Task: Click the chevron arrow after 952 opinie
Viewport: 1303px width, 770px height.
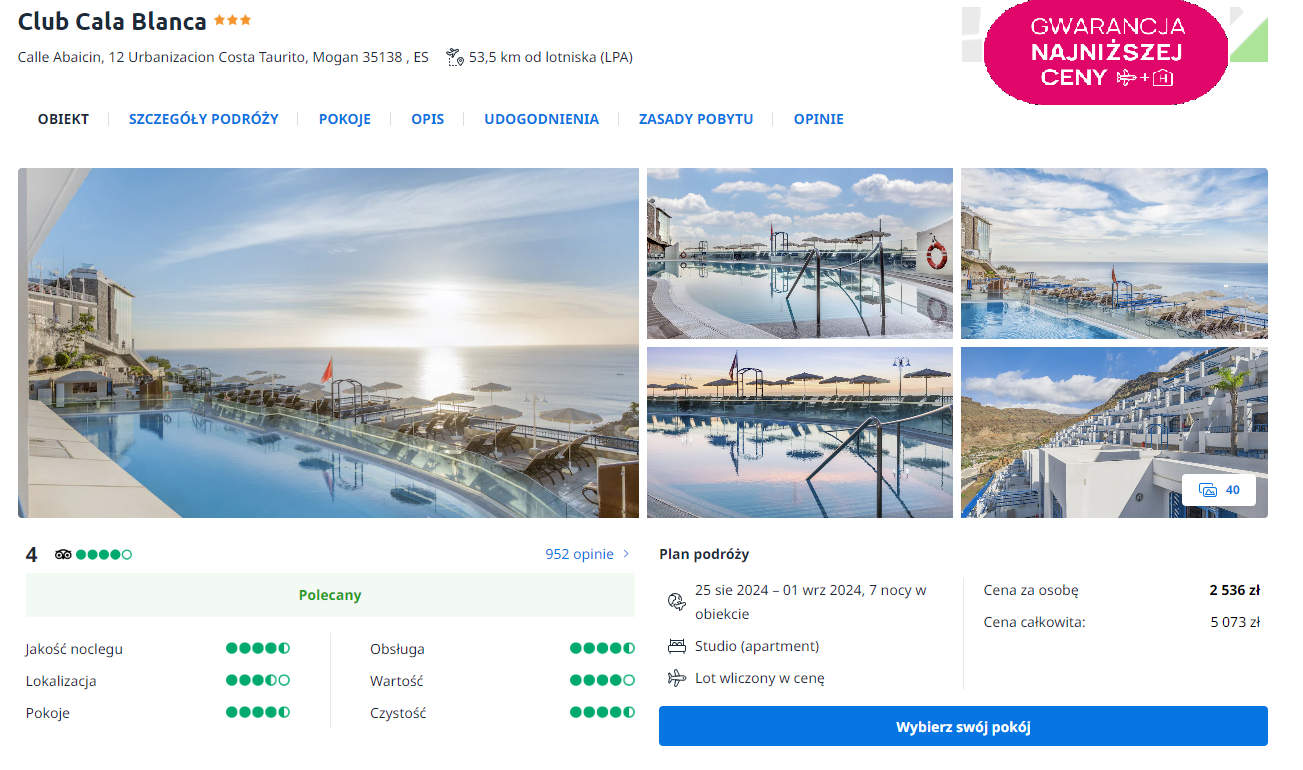Action: [x=627, y=554]
